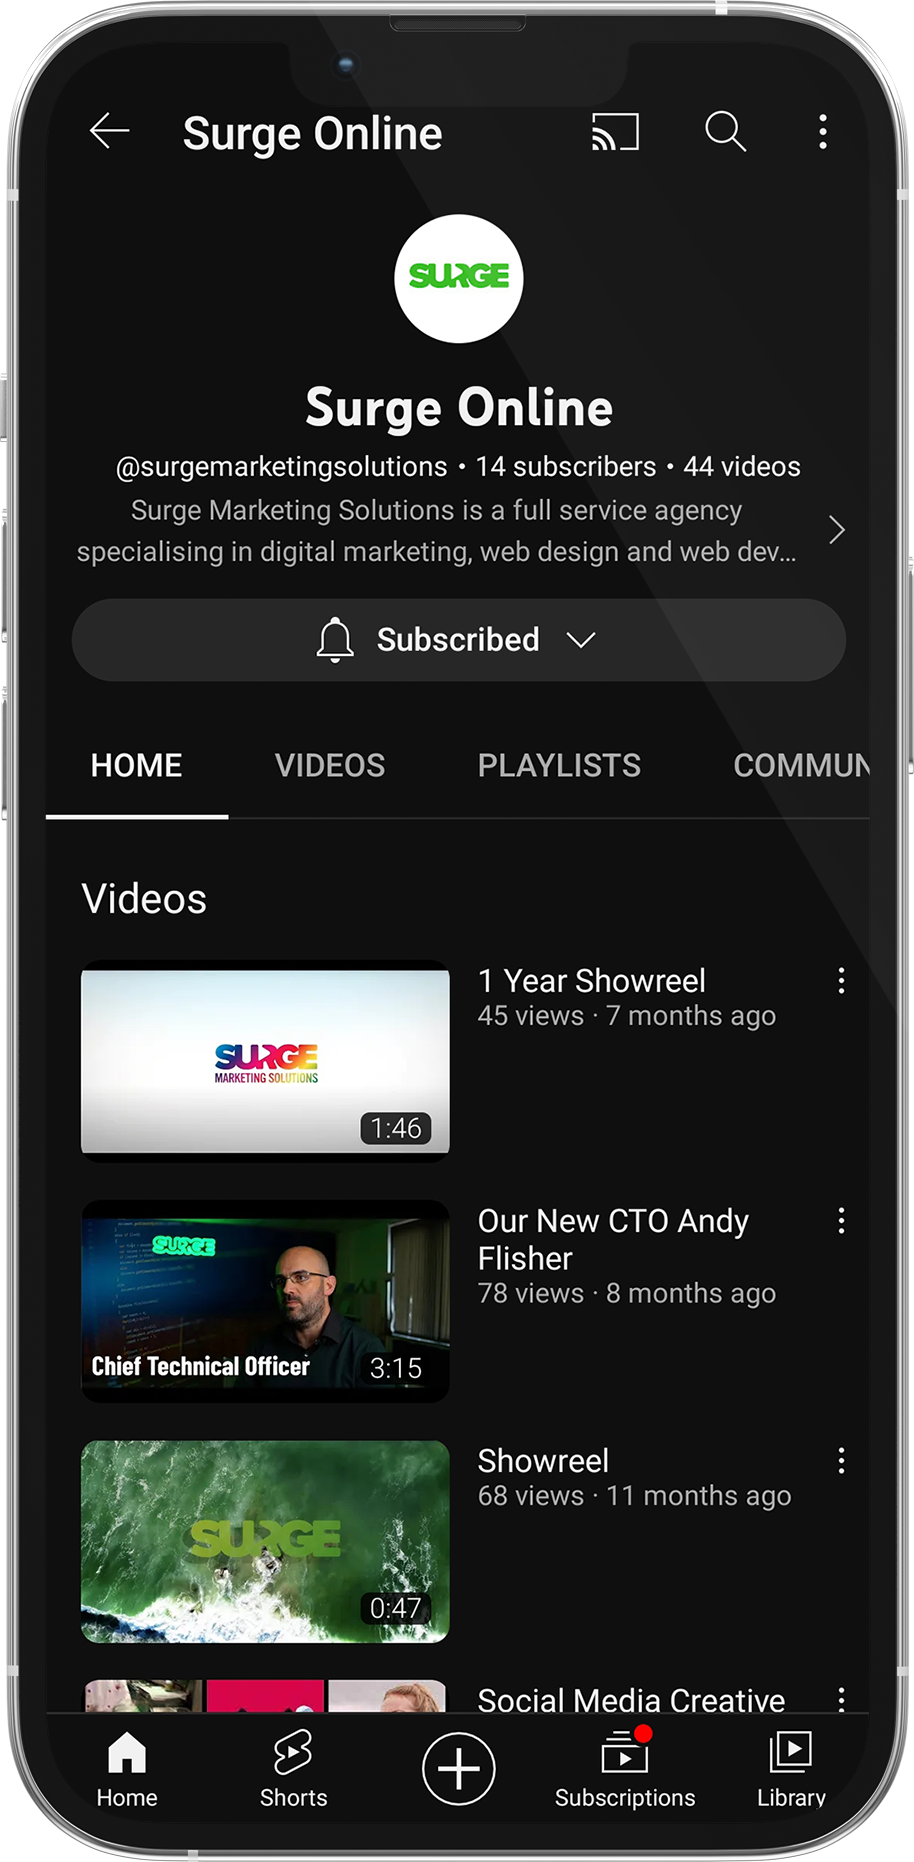Open Shorts in bottom navigation

point(293,1770)
